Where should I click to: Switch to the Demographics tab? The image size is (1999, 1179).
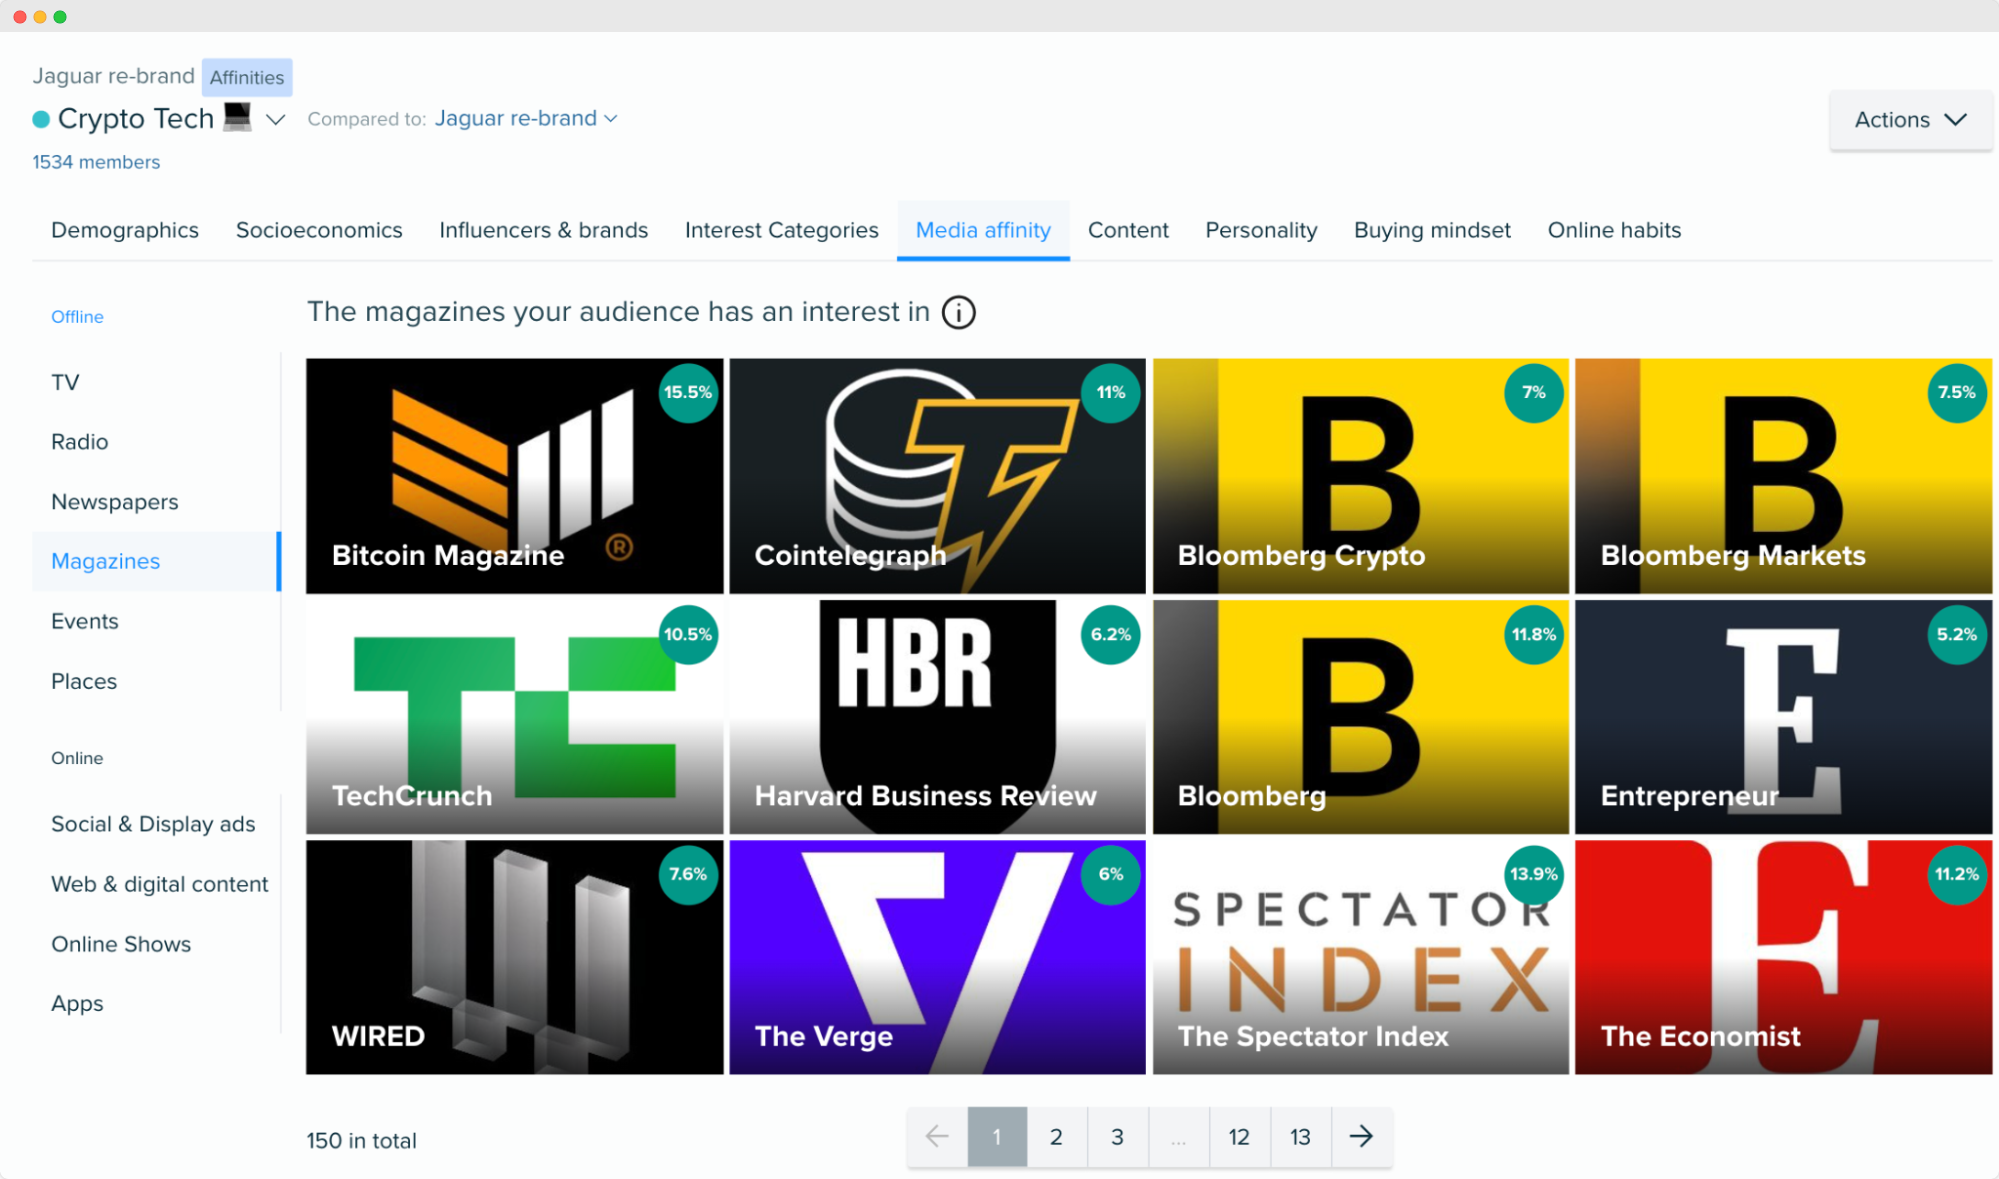[x=125, y=230]
